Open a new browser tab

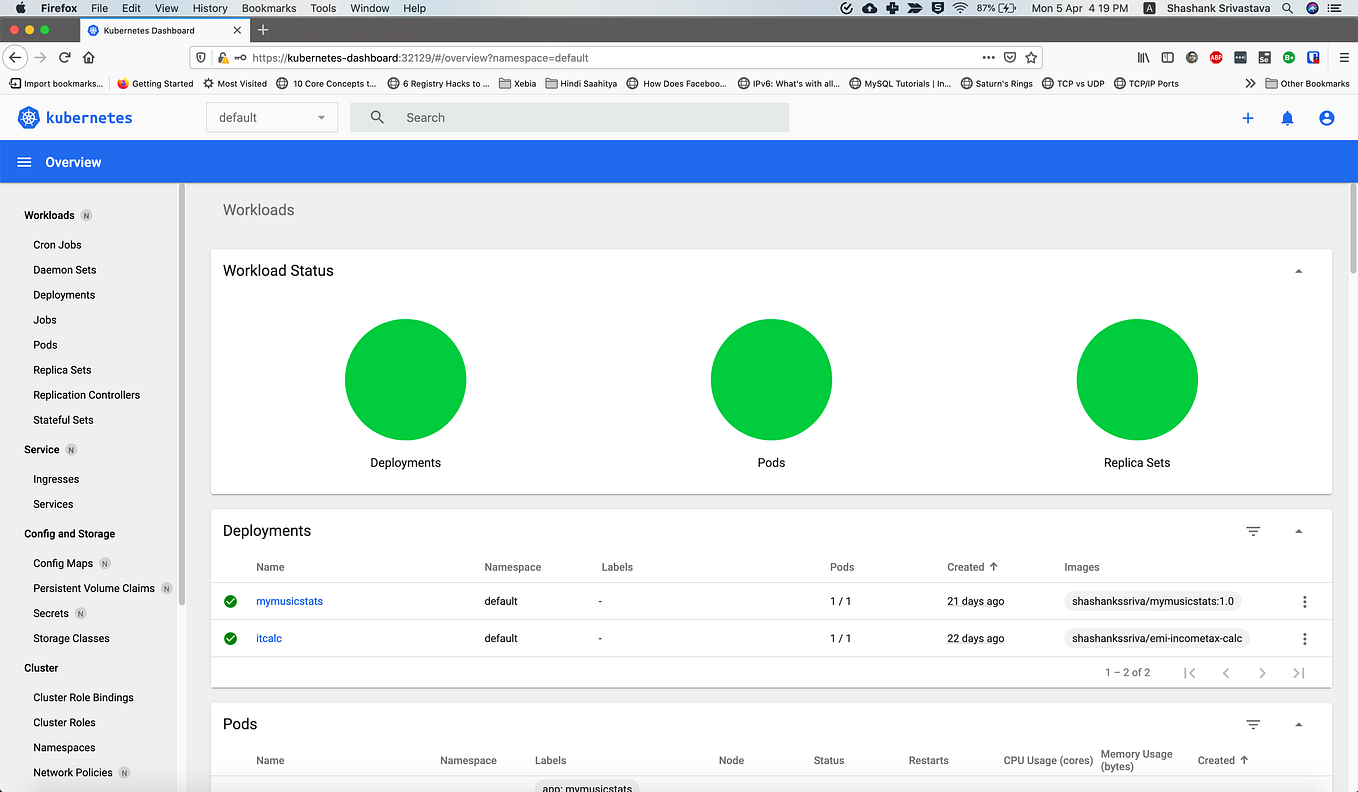click(x=263, y=30)
